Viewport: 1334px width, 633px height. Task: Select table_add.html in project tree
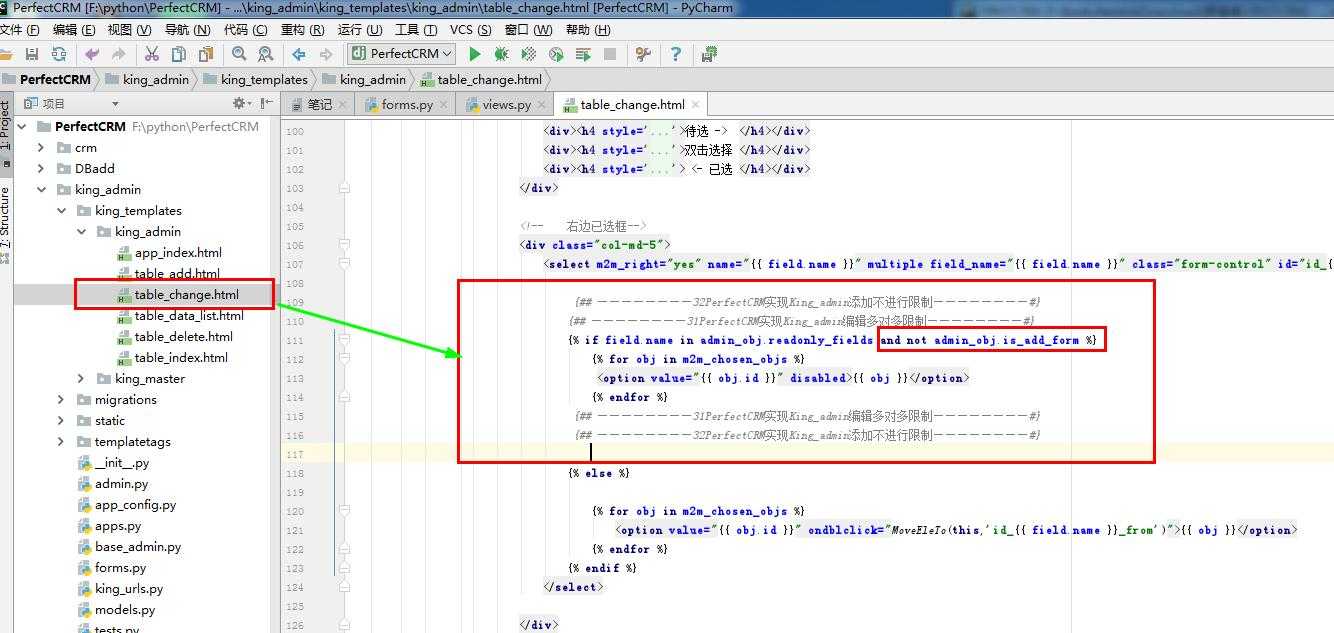(177, 274)
